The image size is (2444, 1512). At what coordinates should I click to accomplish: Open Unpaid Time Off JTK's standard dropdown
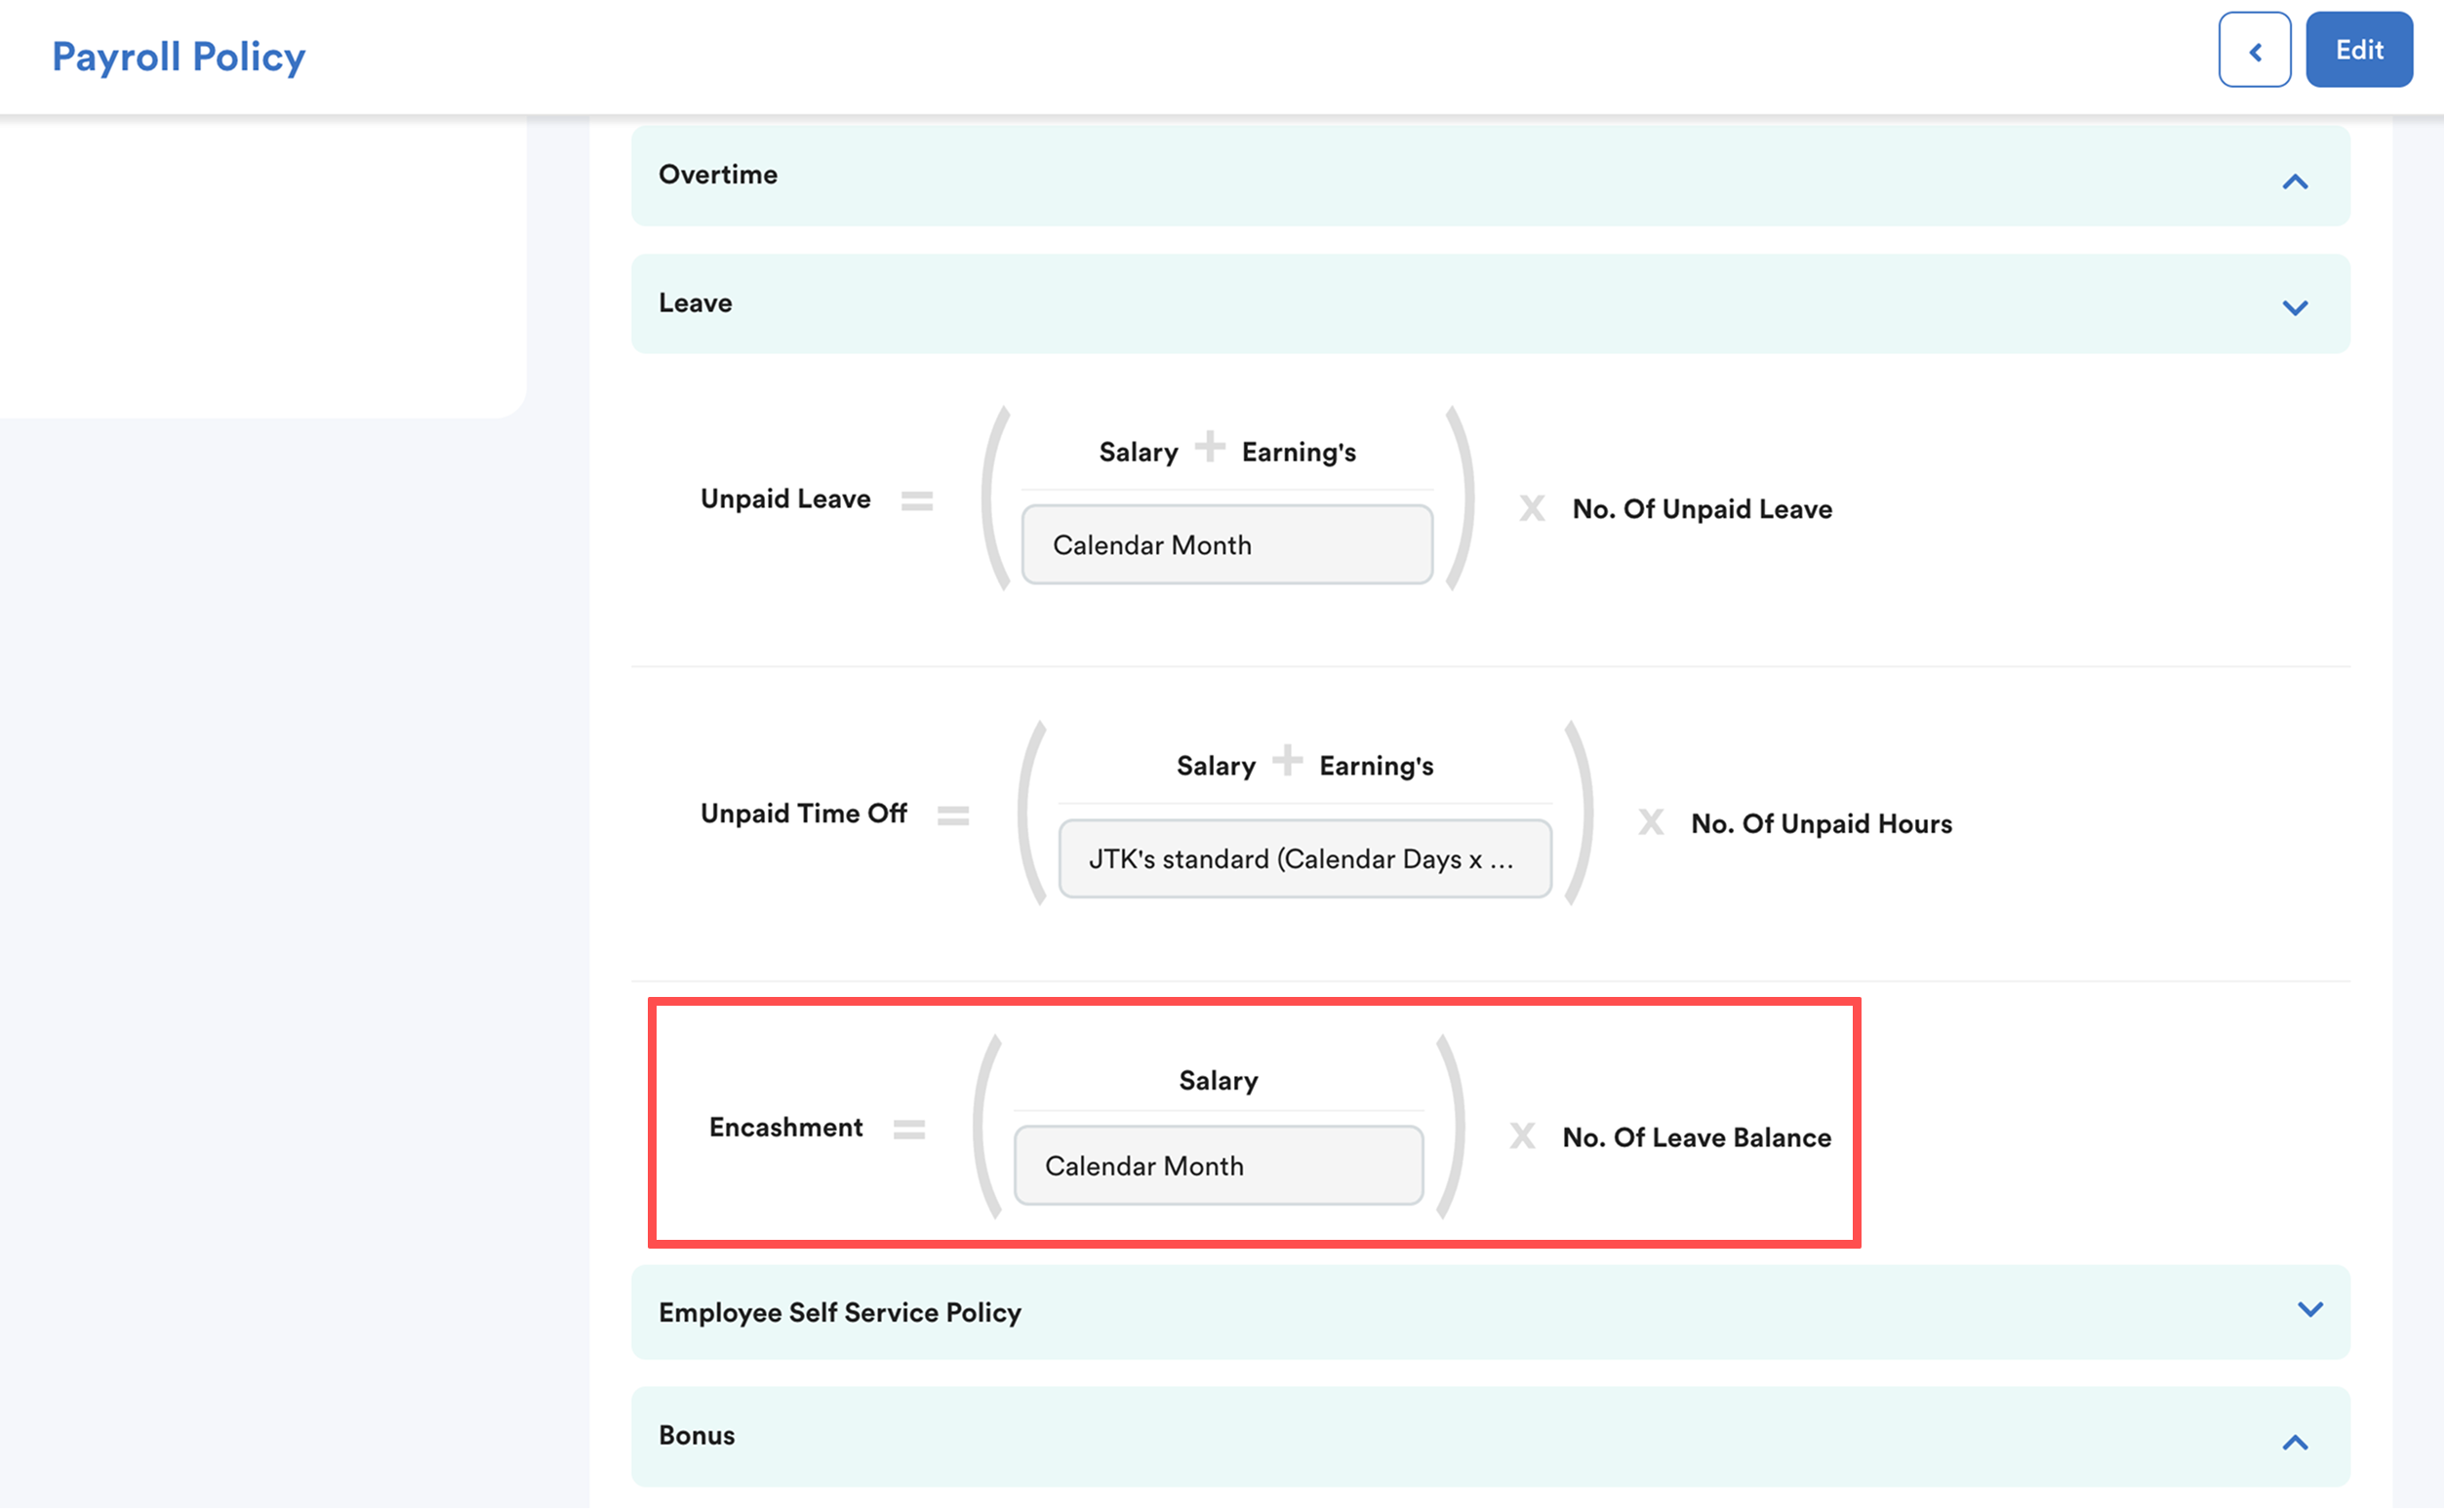[x=1304, y=859]
